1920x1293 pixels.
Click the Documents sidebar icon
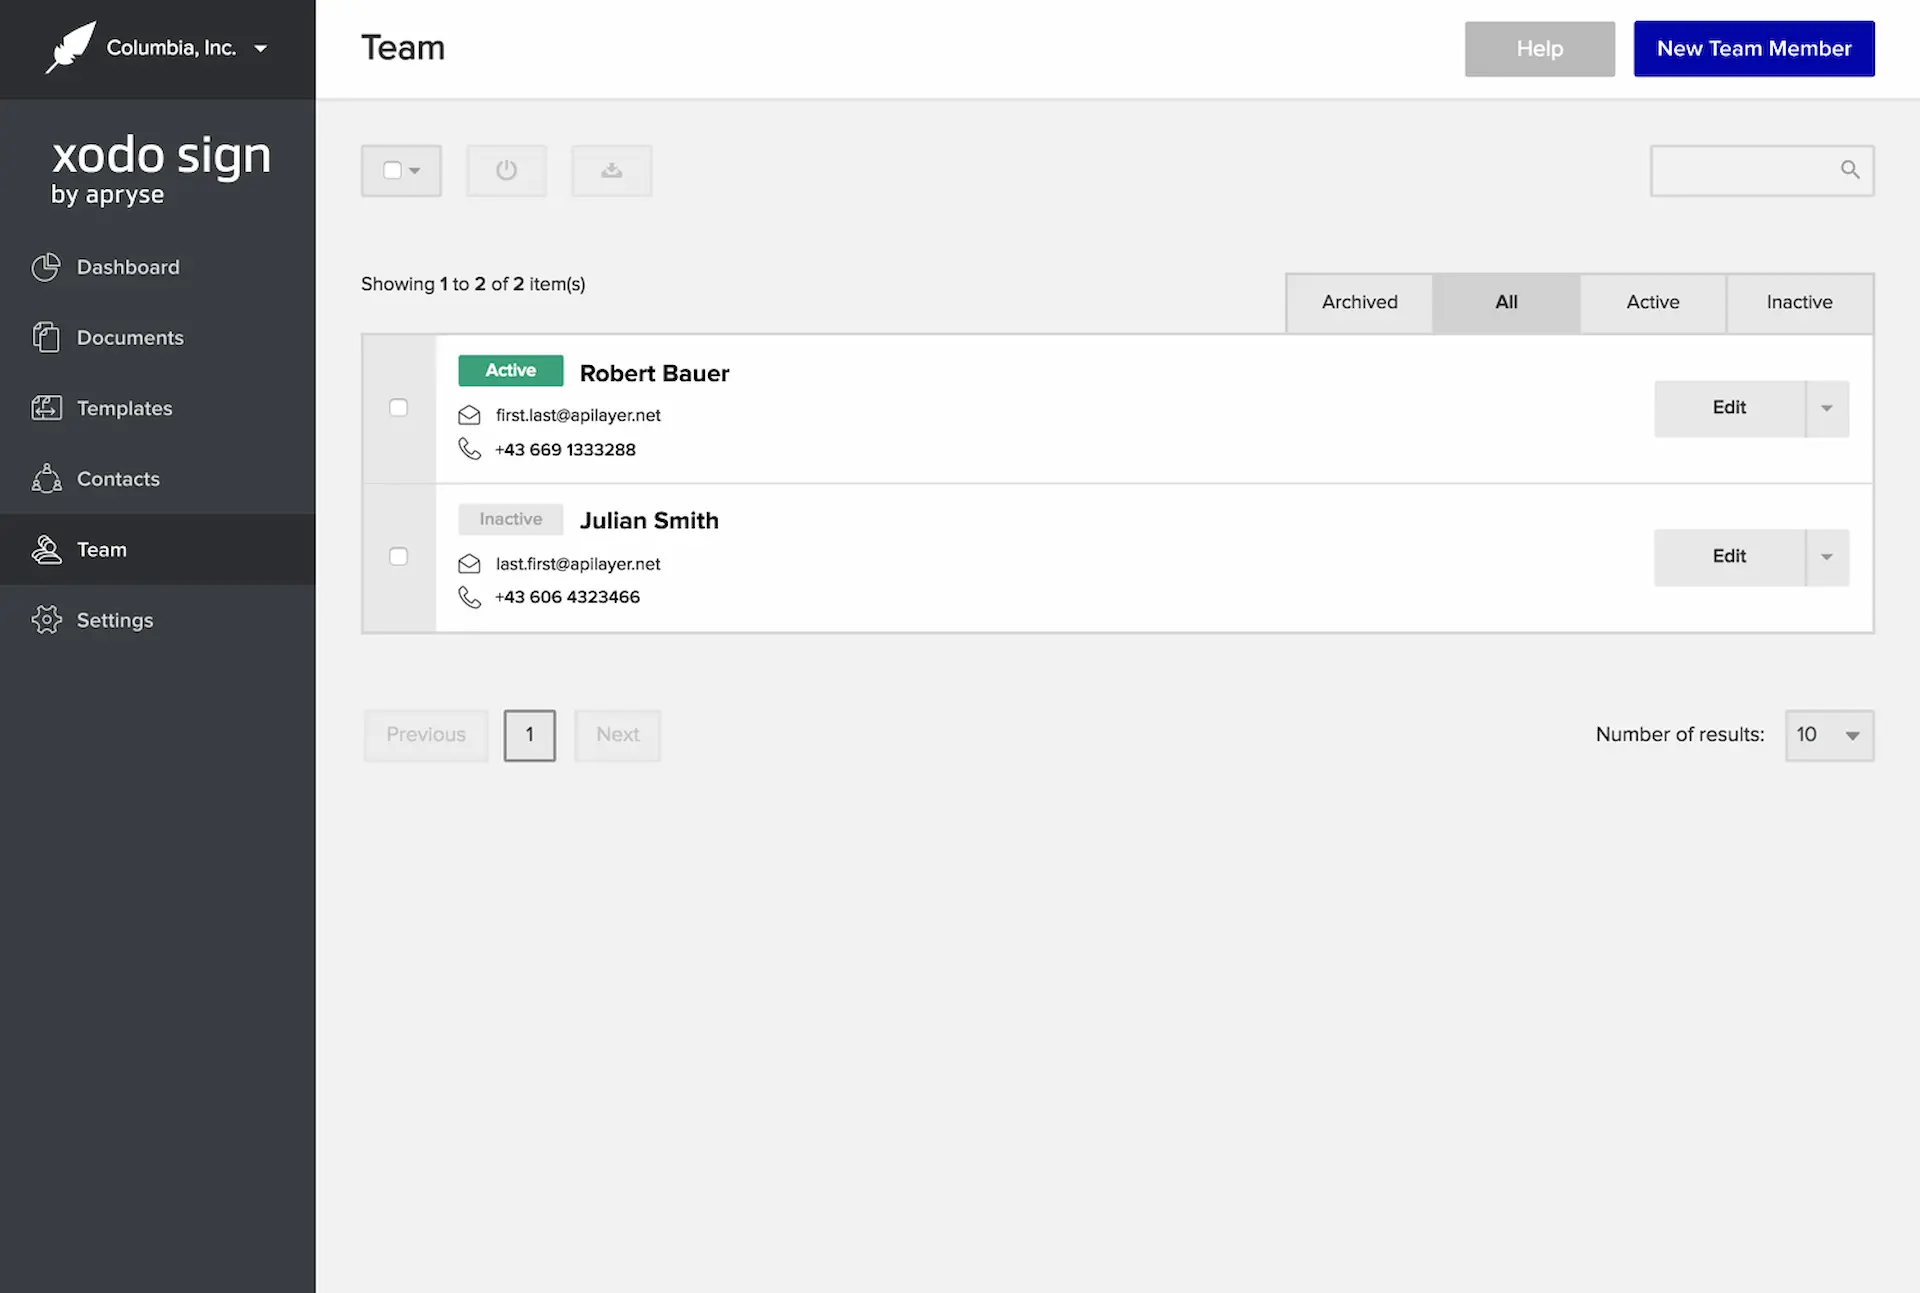pyautogui.click(x=45, y=336)
